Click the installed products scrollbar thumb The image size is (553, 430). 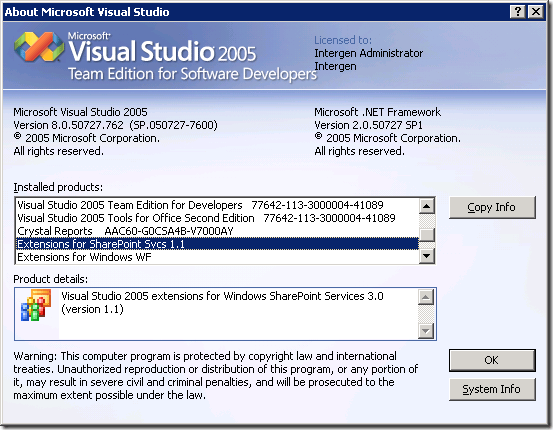[x=427, y=235]
